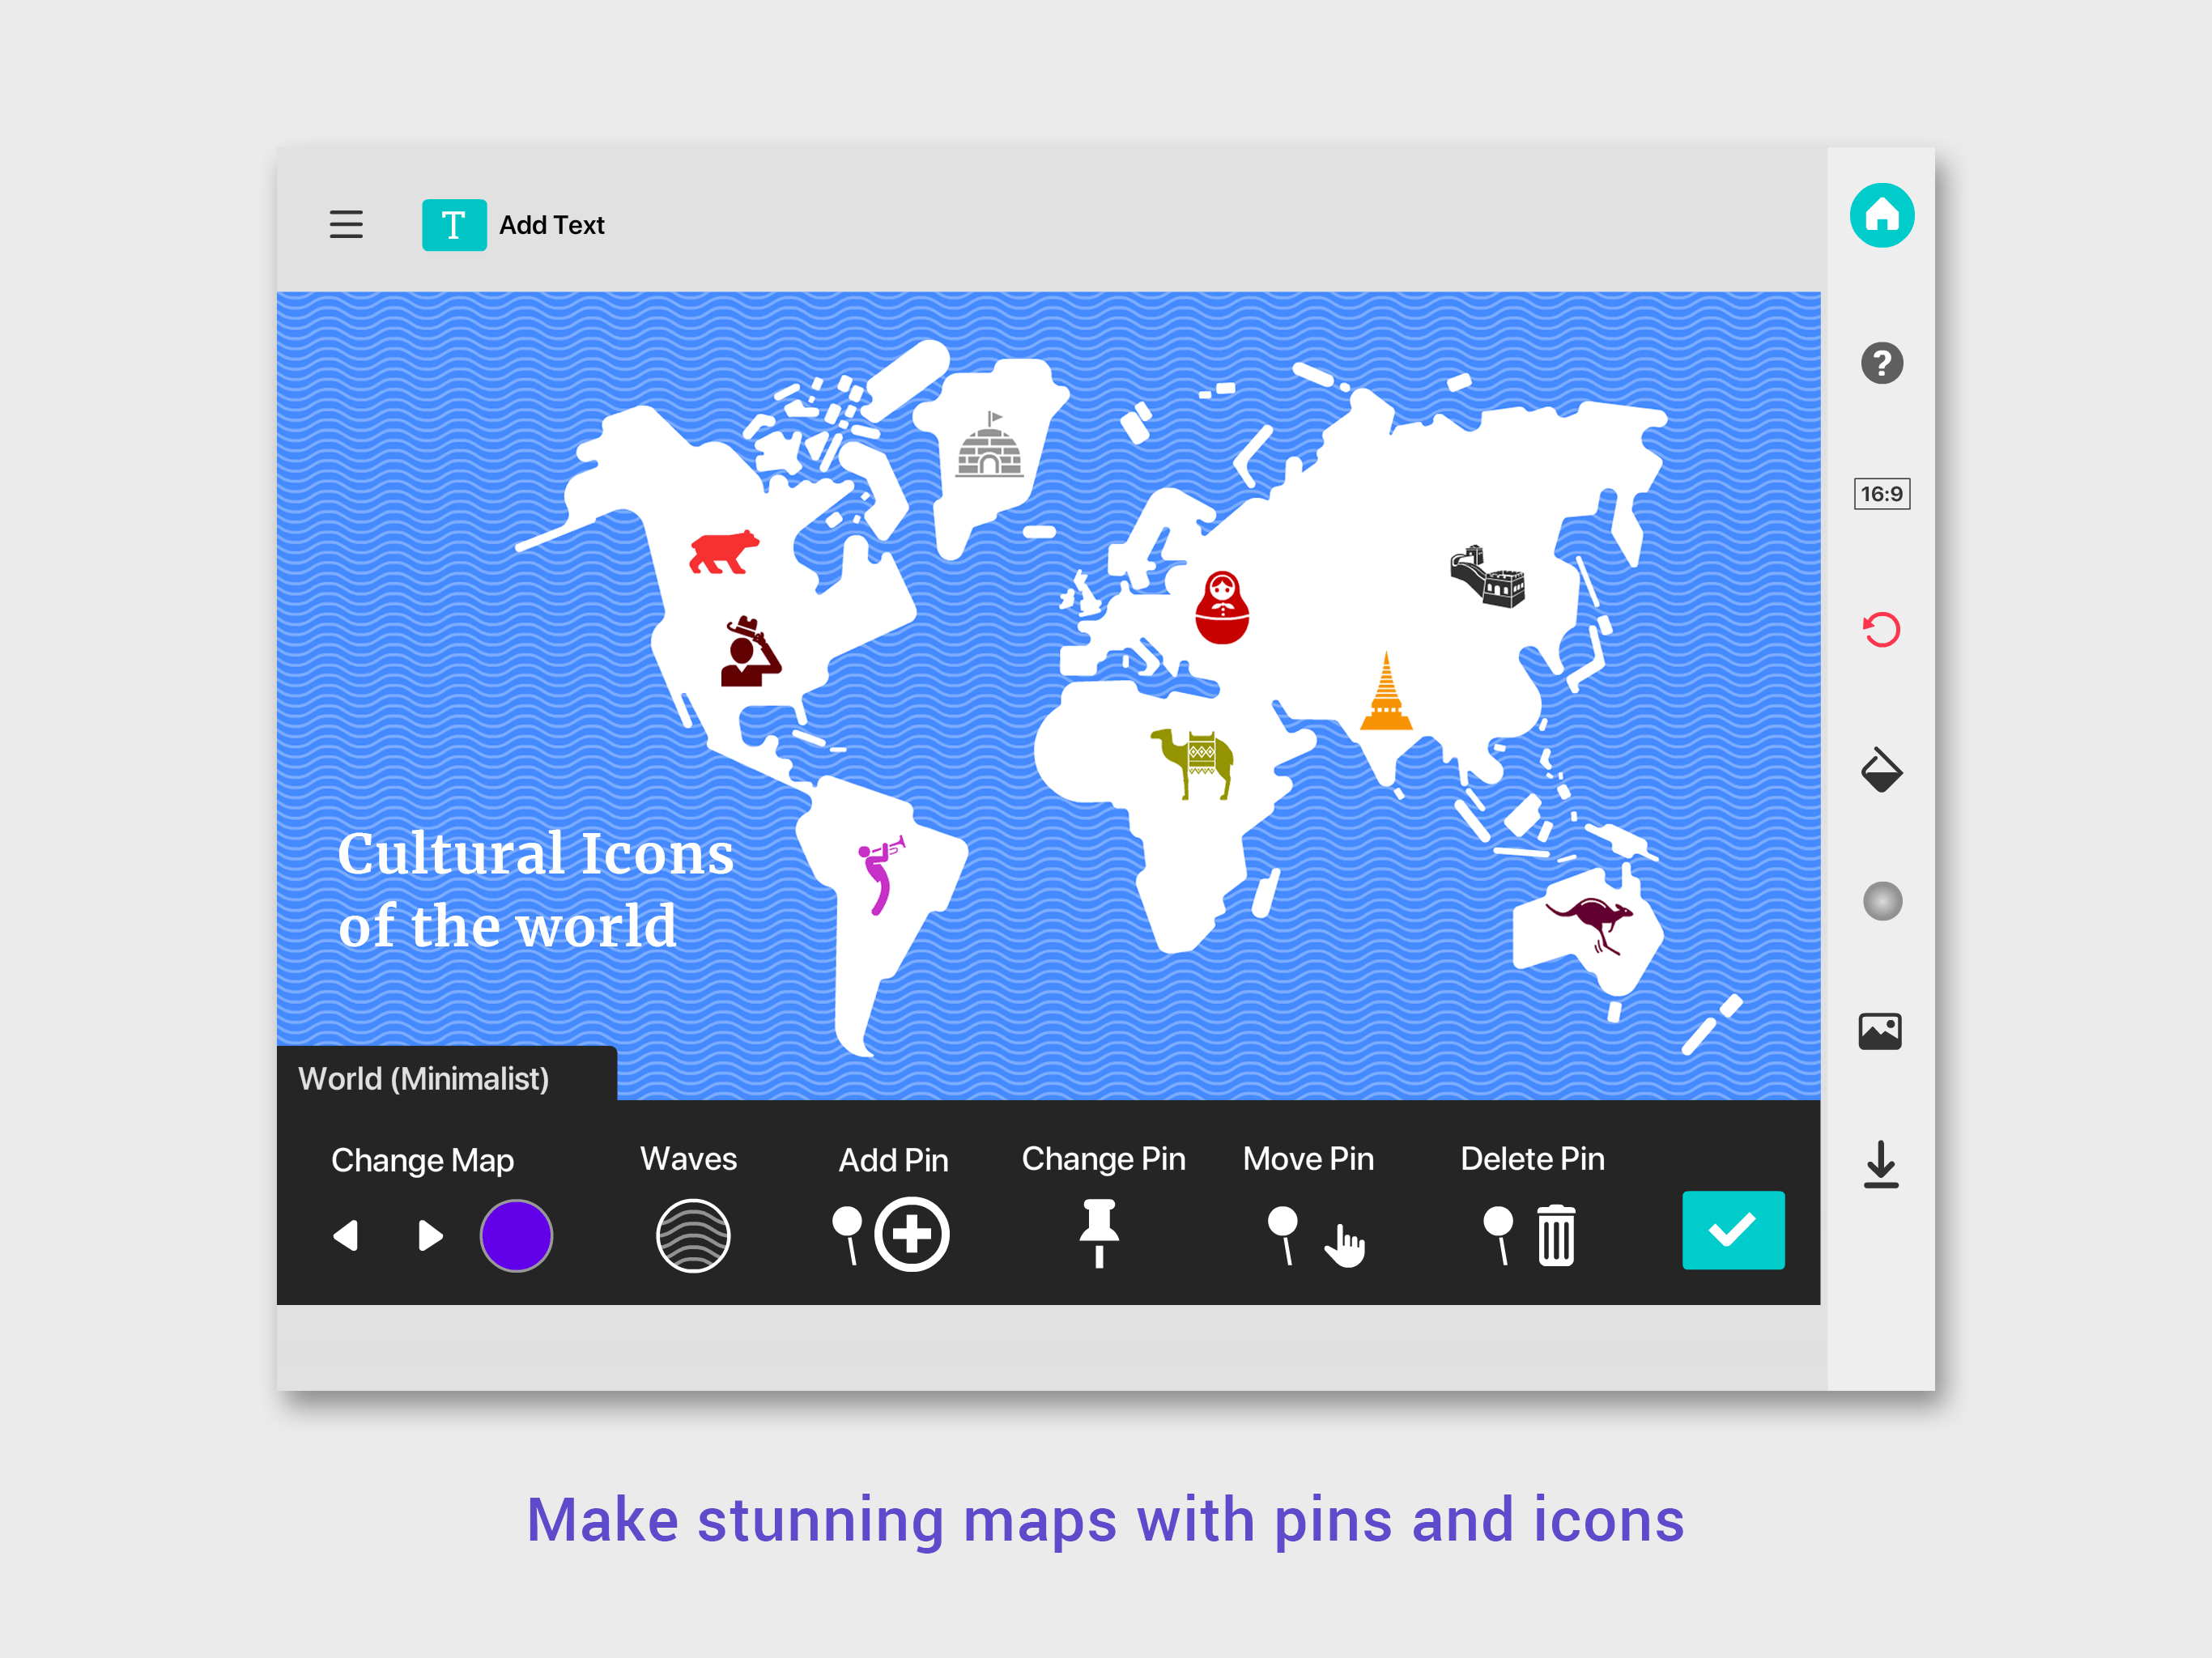Click the Add Pin plus icon

(x=911, y=1234)
